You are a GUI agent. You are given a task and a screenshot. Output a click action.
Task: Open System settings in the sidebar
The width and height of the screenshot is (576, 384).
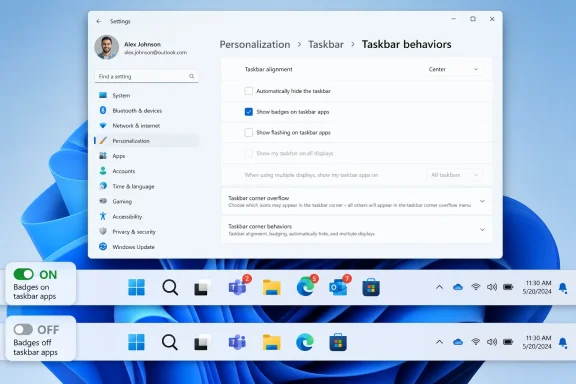click(x=147, y=96)
